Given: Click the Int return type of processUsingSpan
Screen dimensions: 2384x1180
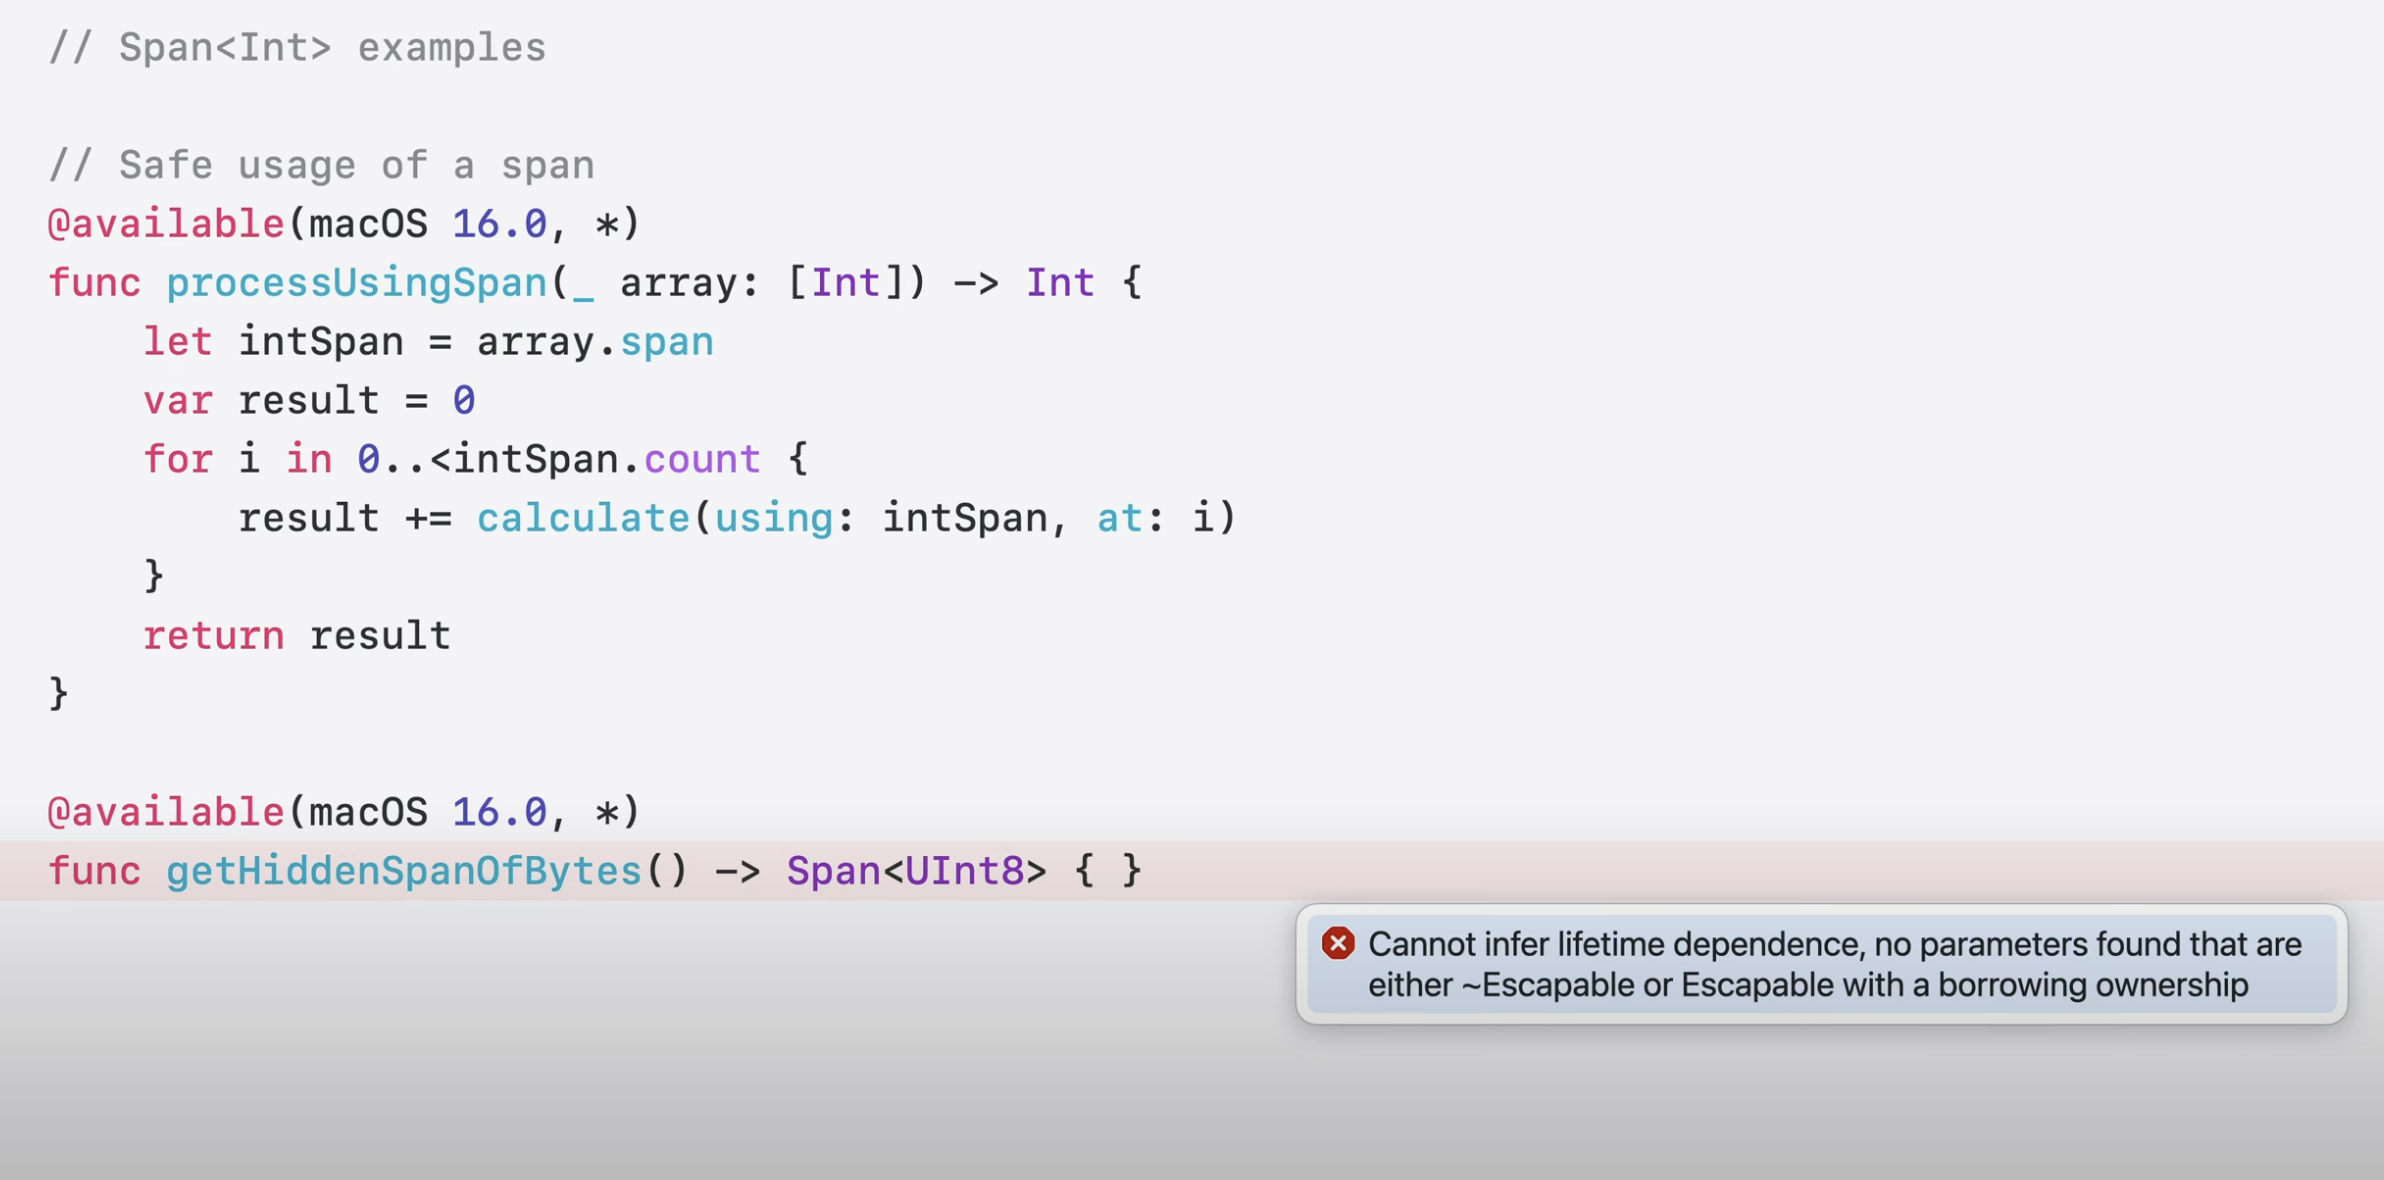Looking at the screenshot, I should click(1059, 283).
